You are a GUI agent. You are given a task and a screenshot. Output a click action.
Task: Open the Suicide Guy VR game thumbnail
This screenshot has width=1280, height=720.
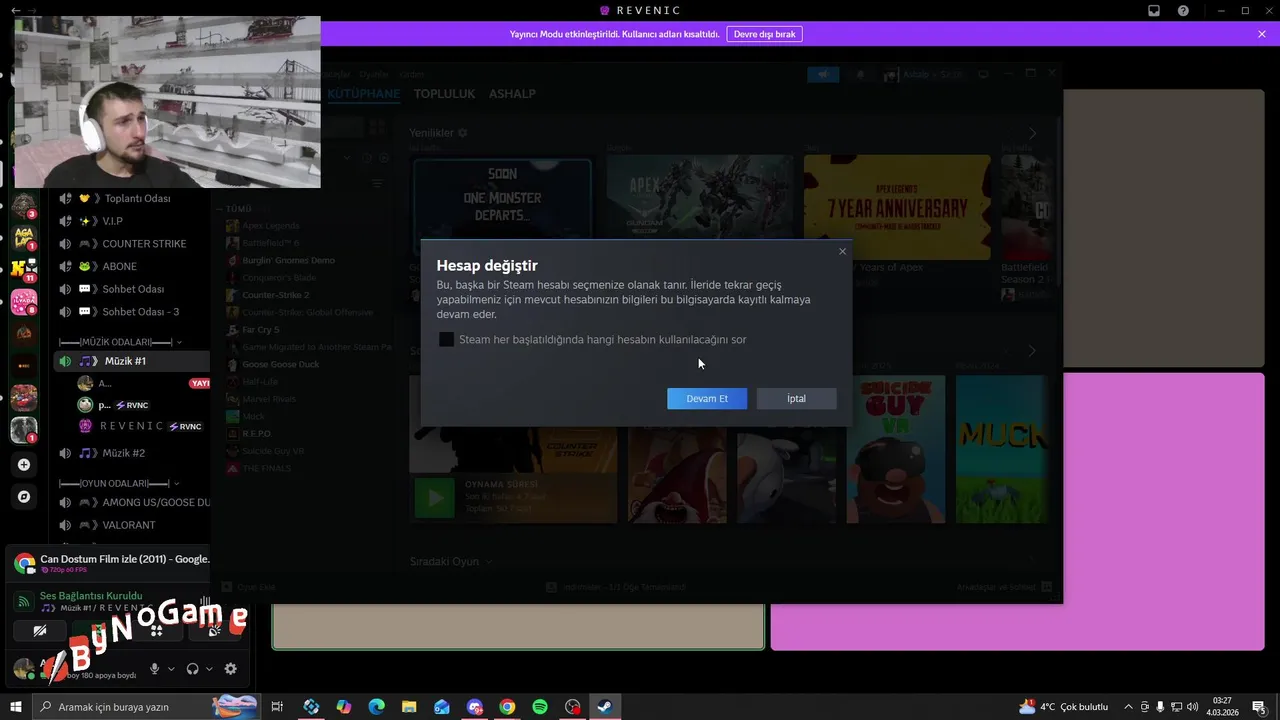pos(895,449)
